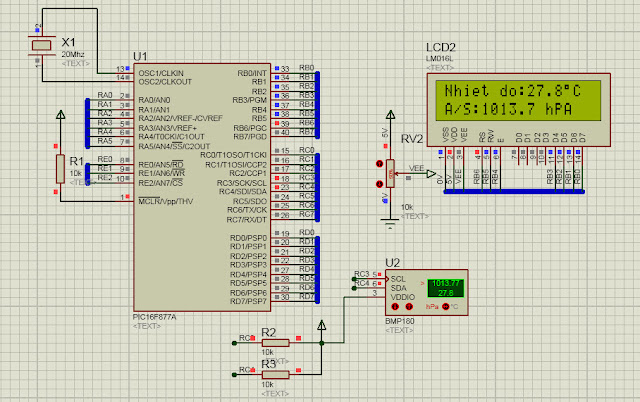Click the <TEXT> placeholder under PIC16F877A
This screenshot has width=640, height=402.
(x=147, y=326)
